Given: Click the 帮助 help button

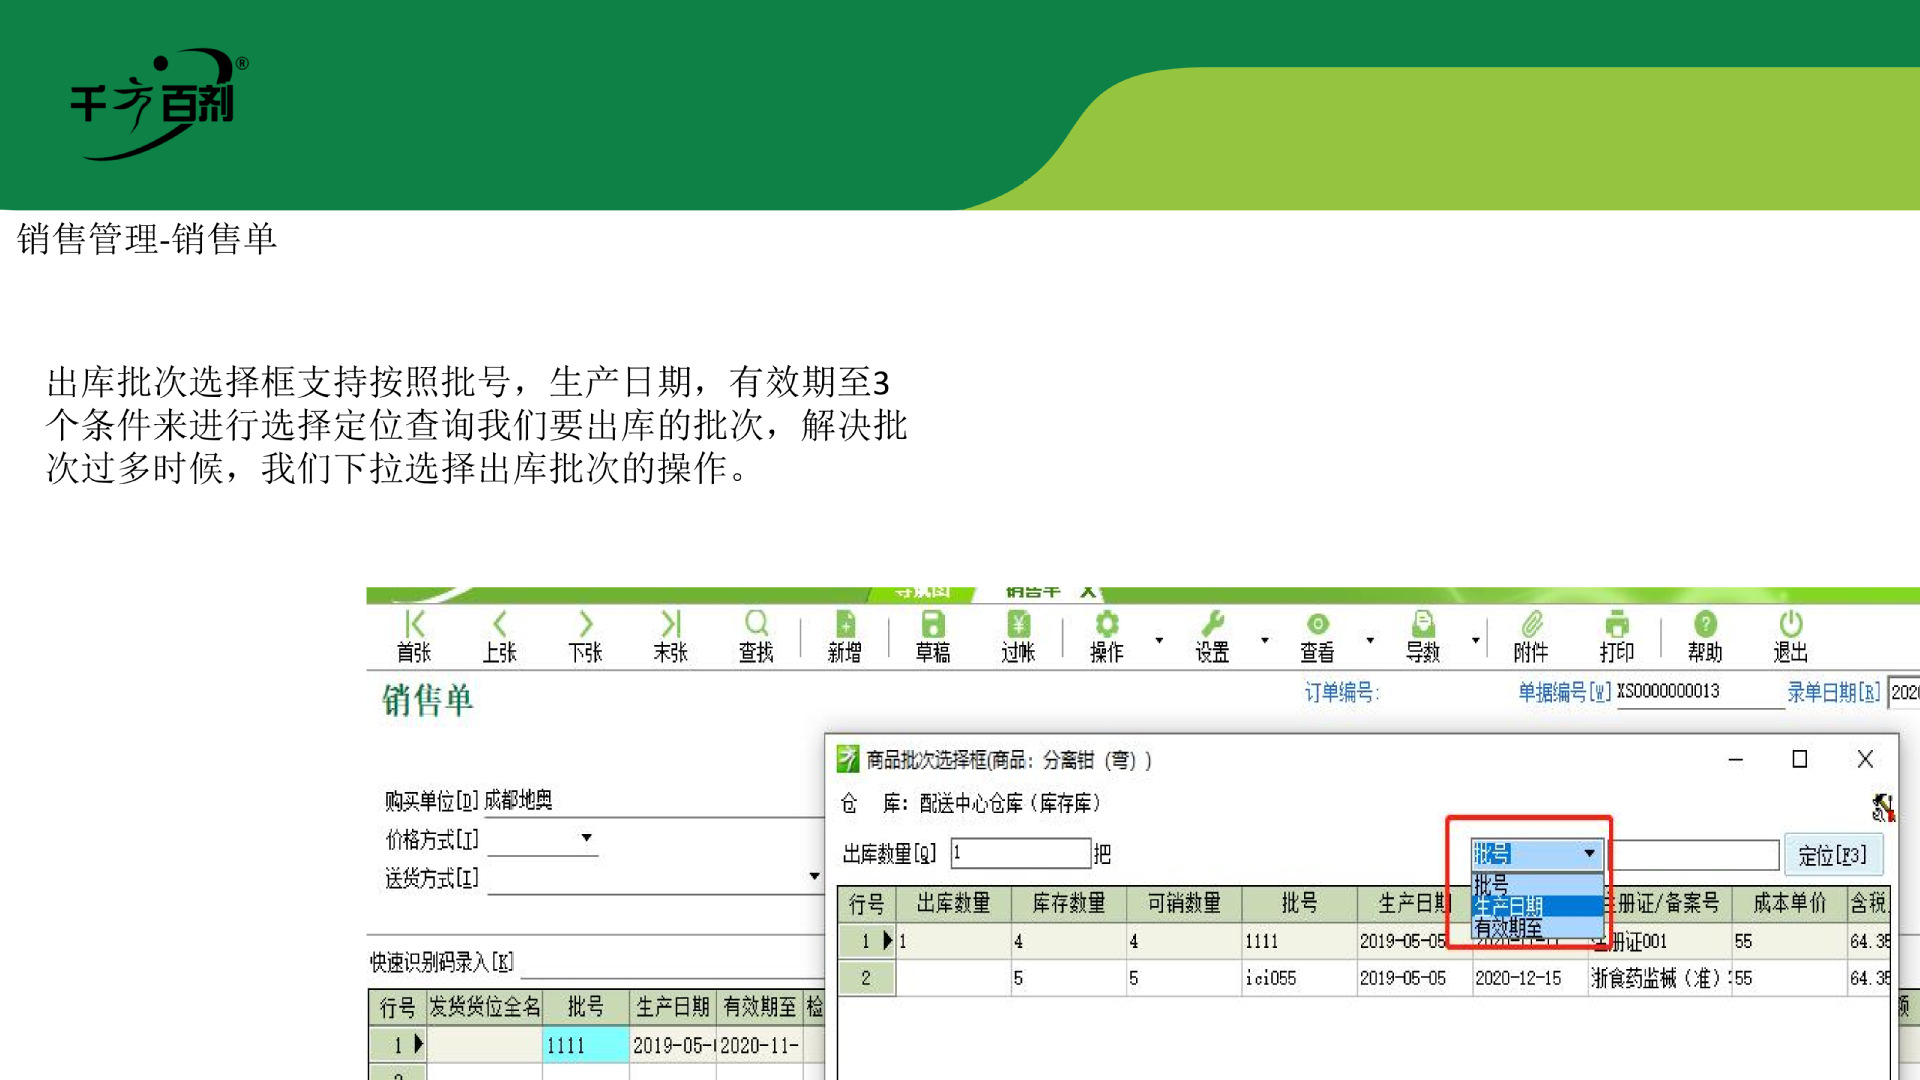Looking at the screenshot, I should (x=1705, y=636).
